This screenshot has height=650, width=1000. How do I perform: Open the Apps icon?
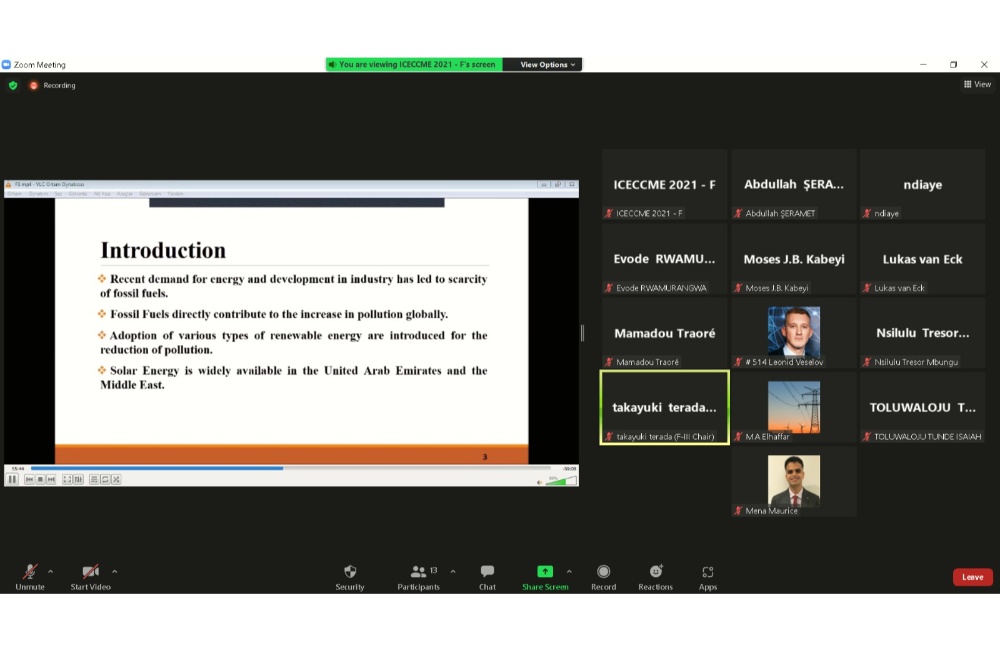[x=708, y=572]
